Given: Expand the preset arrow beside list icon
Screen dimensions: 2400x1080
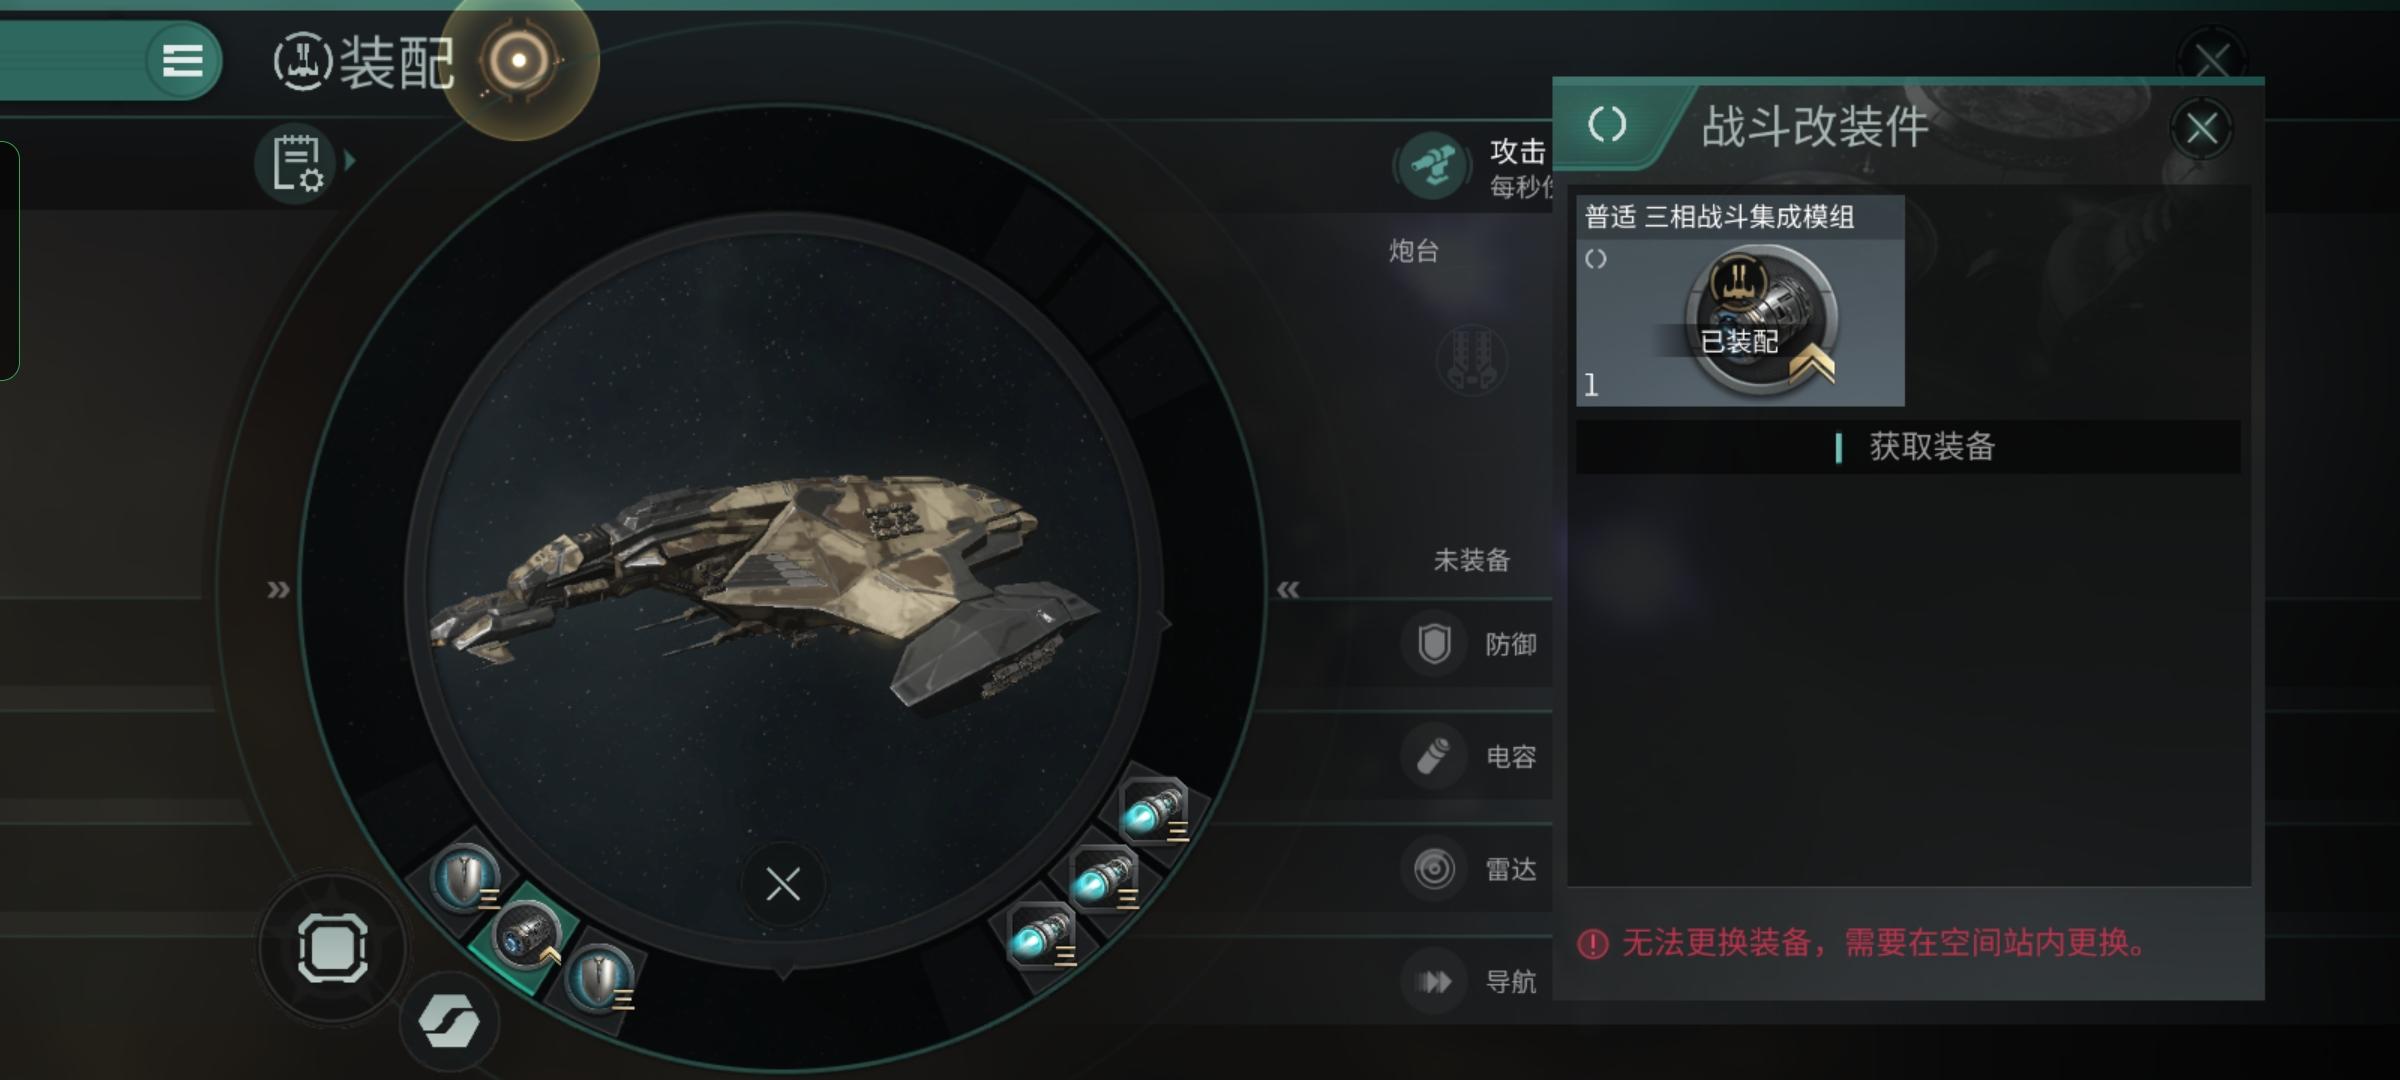Looking at the screenshot, I should coord(350,160).
